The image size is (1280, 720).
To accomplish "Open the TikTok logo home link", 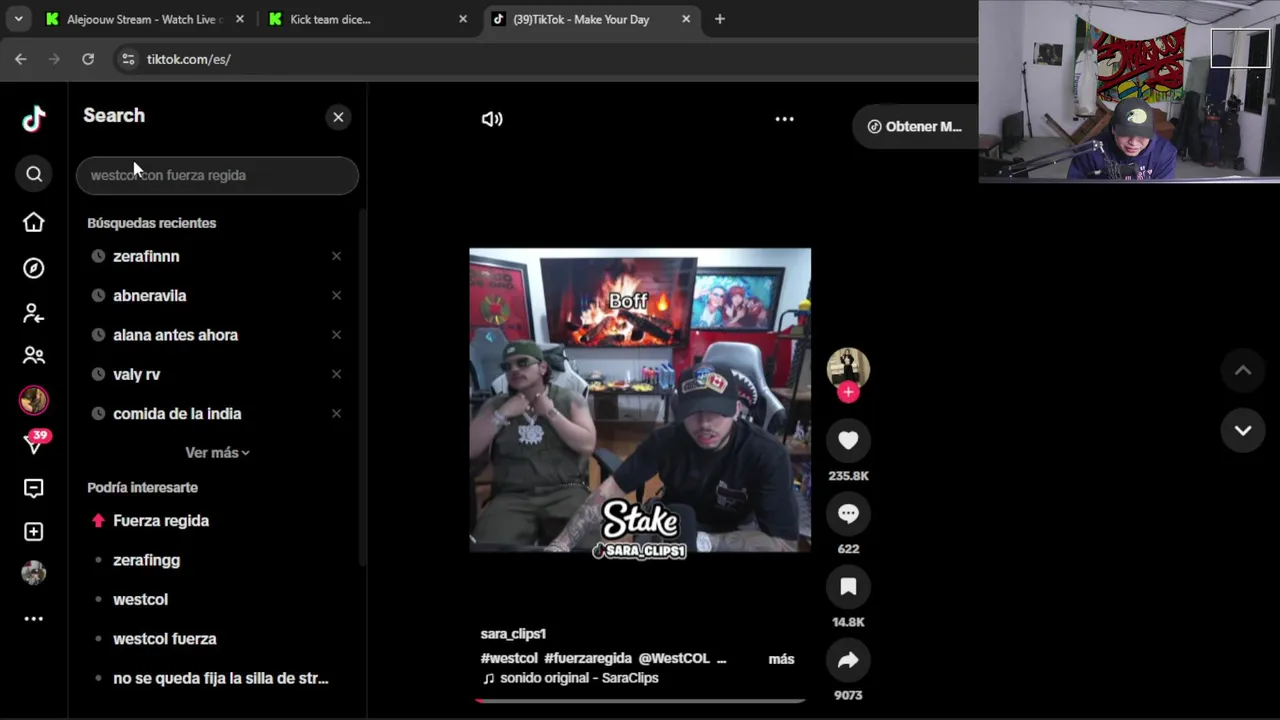I will 34,119.
